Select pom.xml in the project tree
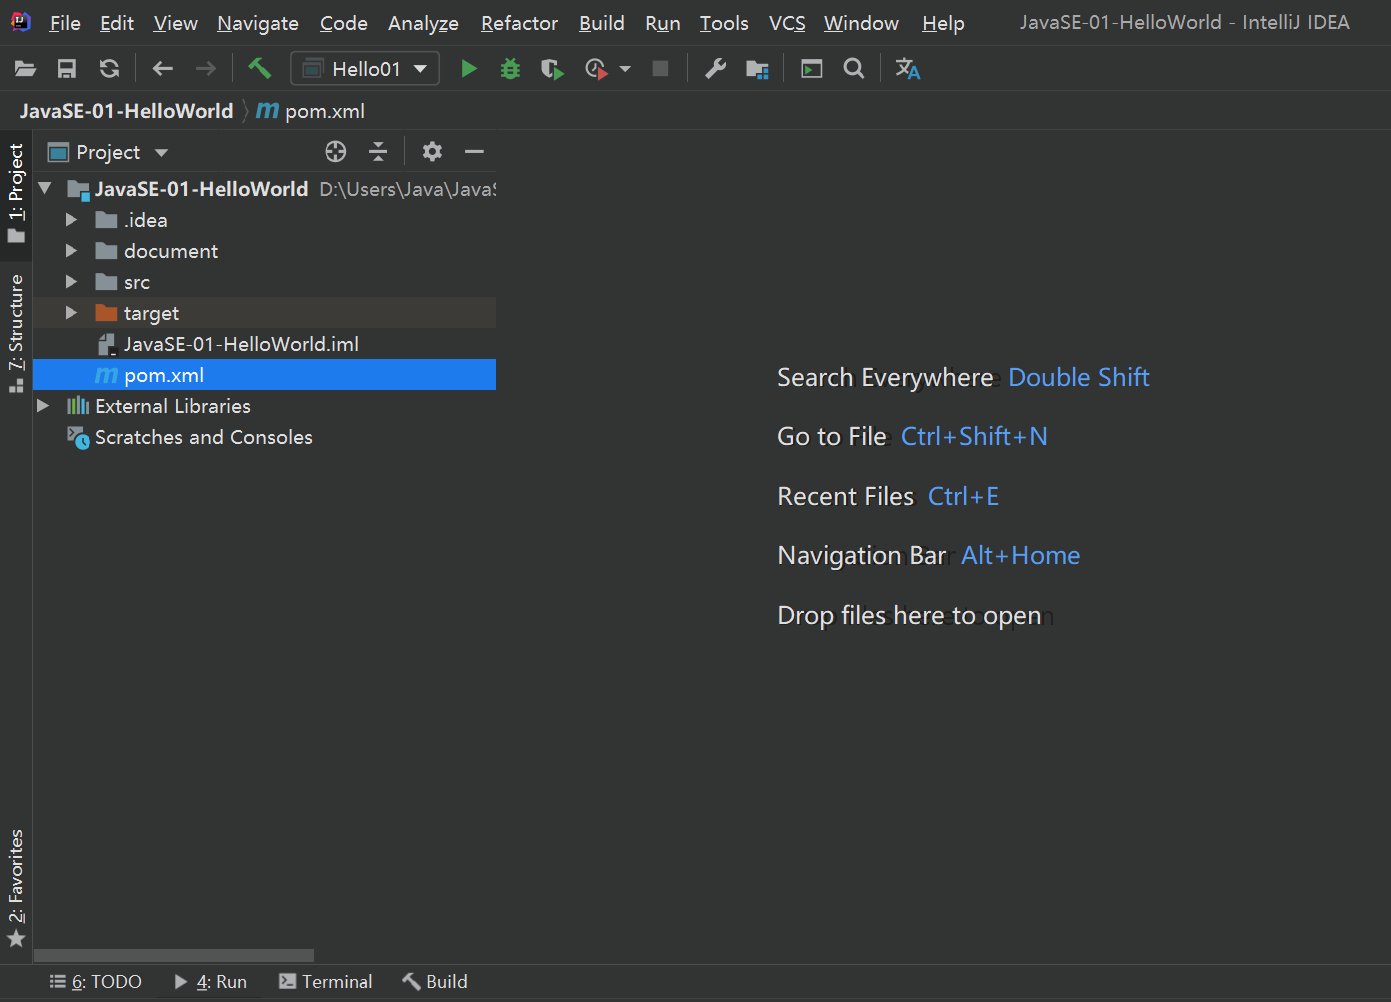Viewport: 1391px width, 1002px height. pos(265,375)
